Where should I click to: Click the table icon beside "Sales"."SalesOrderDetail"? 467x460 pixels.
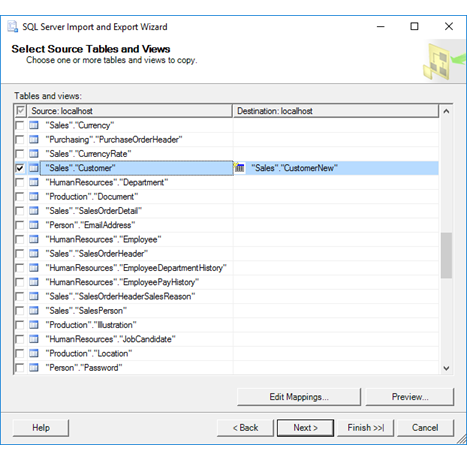coord(34,211)
